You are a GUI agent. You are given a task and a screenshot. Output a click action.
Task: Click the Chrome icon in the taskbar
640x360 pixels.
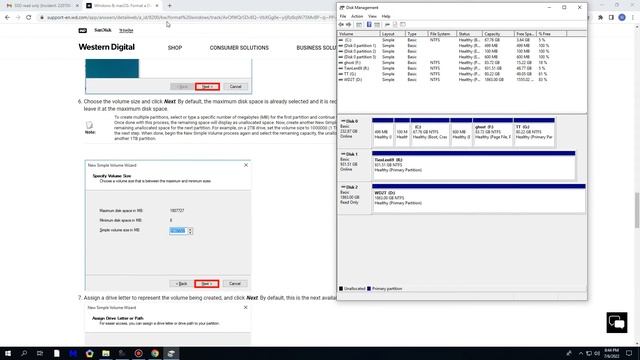155,353
